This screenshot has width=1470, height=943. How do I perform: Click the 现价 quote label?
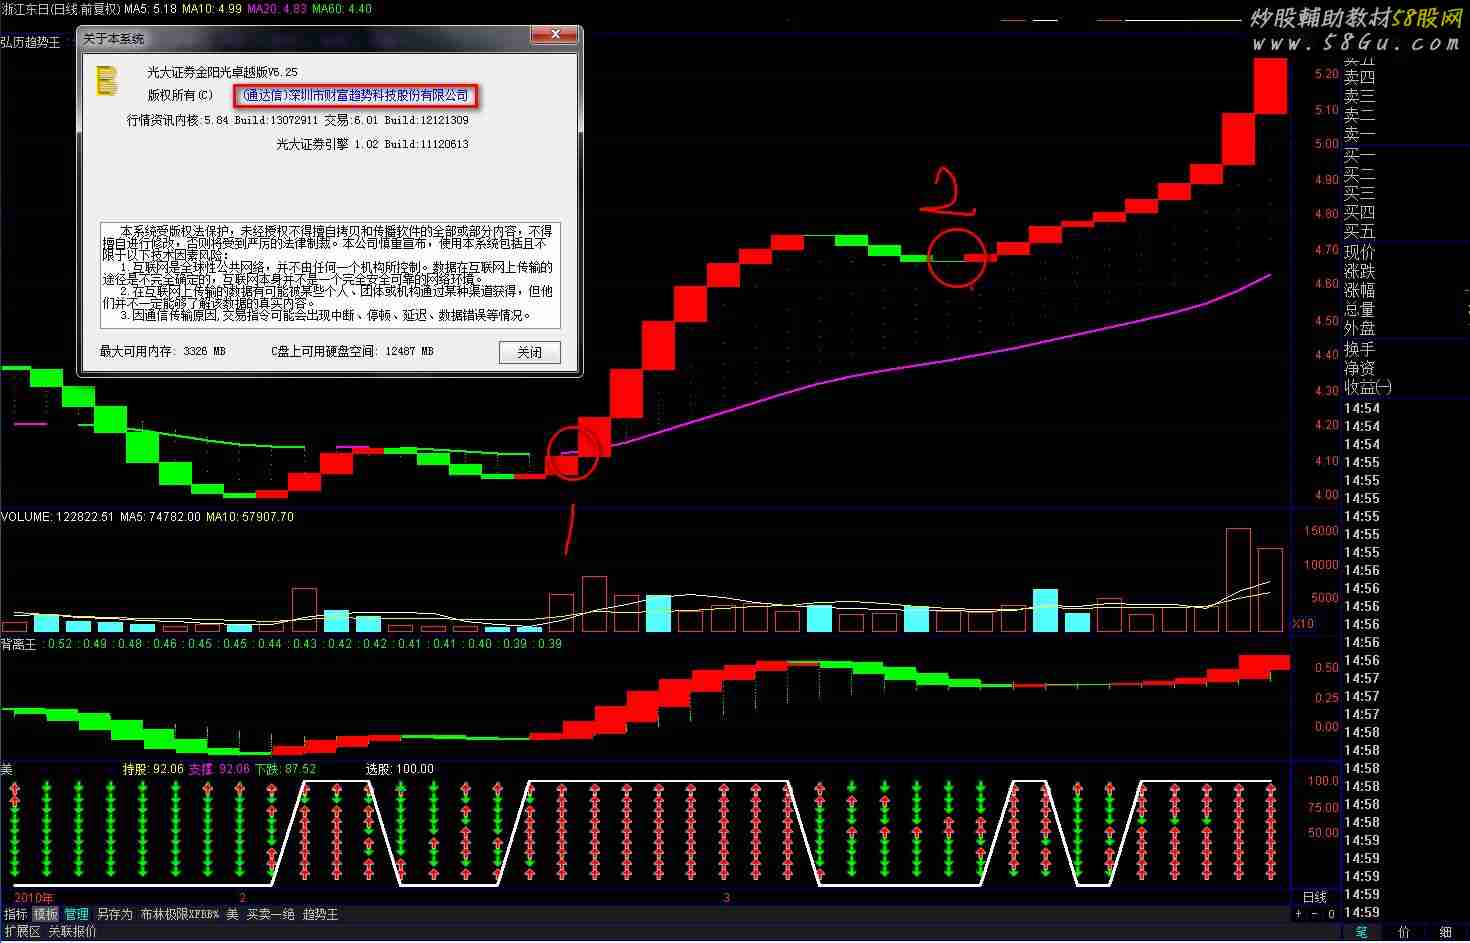(1359, 252)
